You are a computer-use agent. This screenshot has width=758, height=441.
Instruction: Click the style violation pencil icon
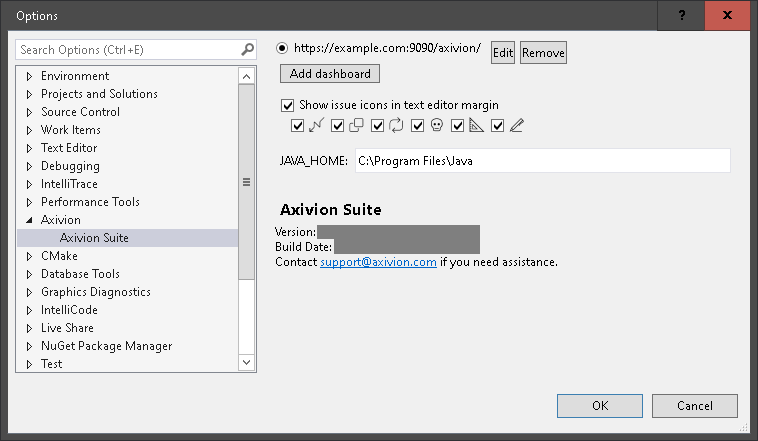[x=516, y=126]
